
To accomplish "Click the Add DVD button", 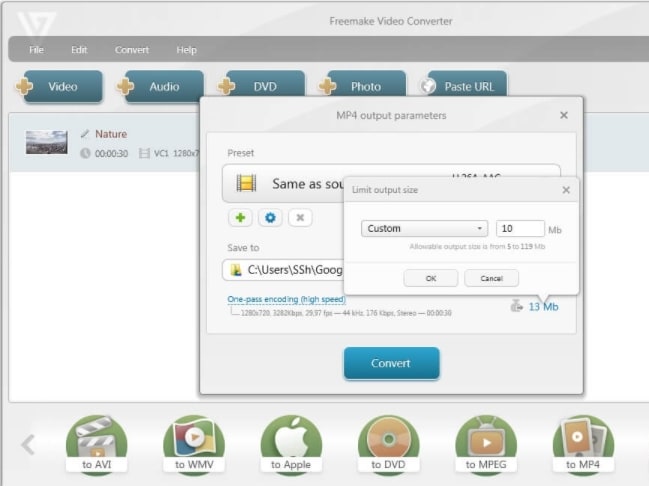I will 262,84.
